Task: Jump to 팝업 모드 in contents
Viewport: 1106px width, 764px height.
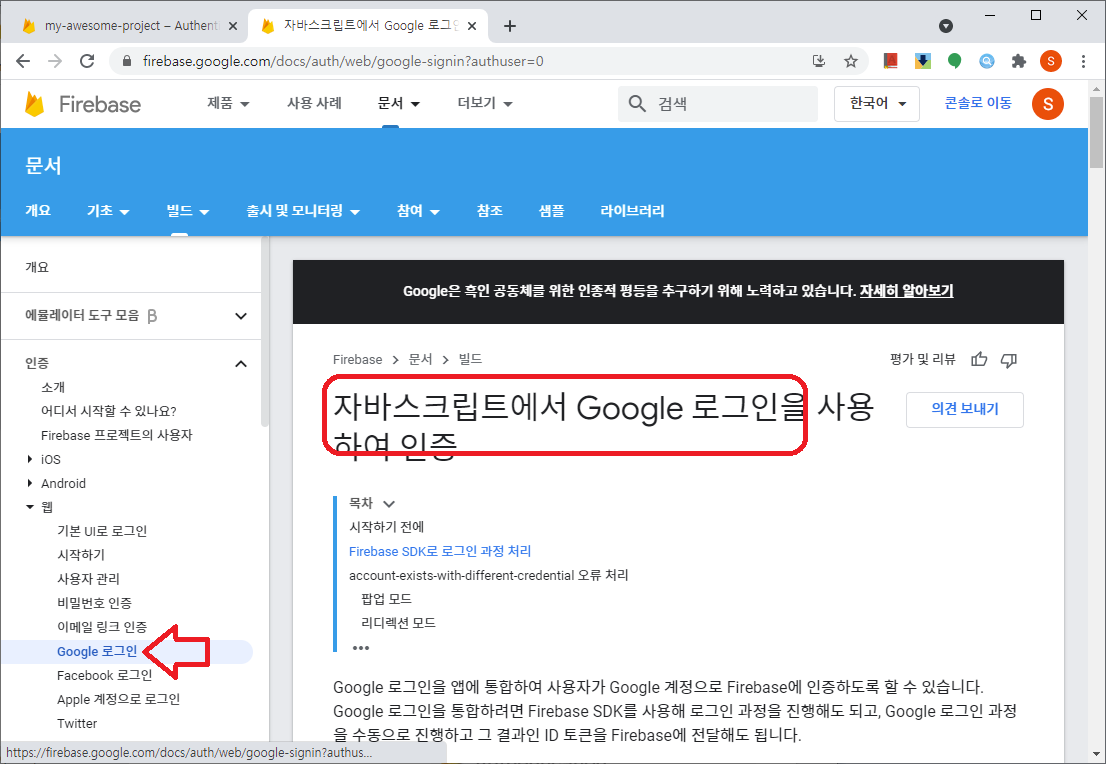Action: (387, 600)
